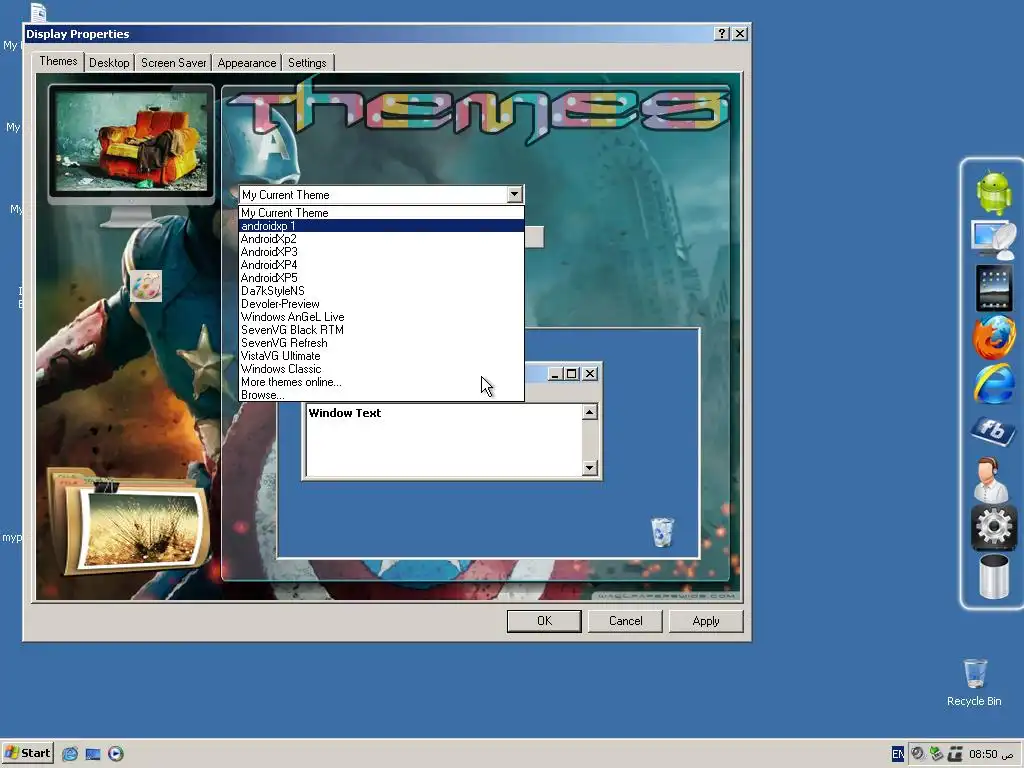This screenshot has height=768, width=1024.
Task: Choose Da7kStyleNS theme from the list
Action: [381, 291]
